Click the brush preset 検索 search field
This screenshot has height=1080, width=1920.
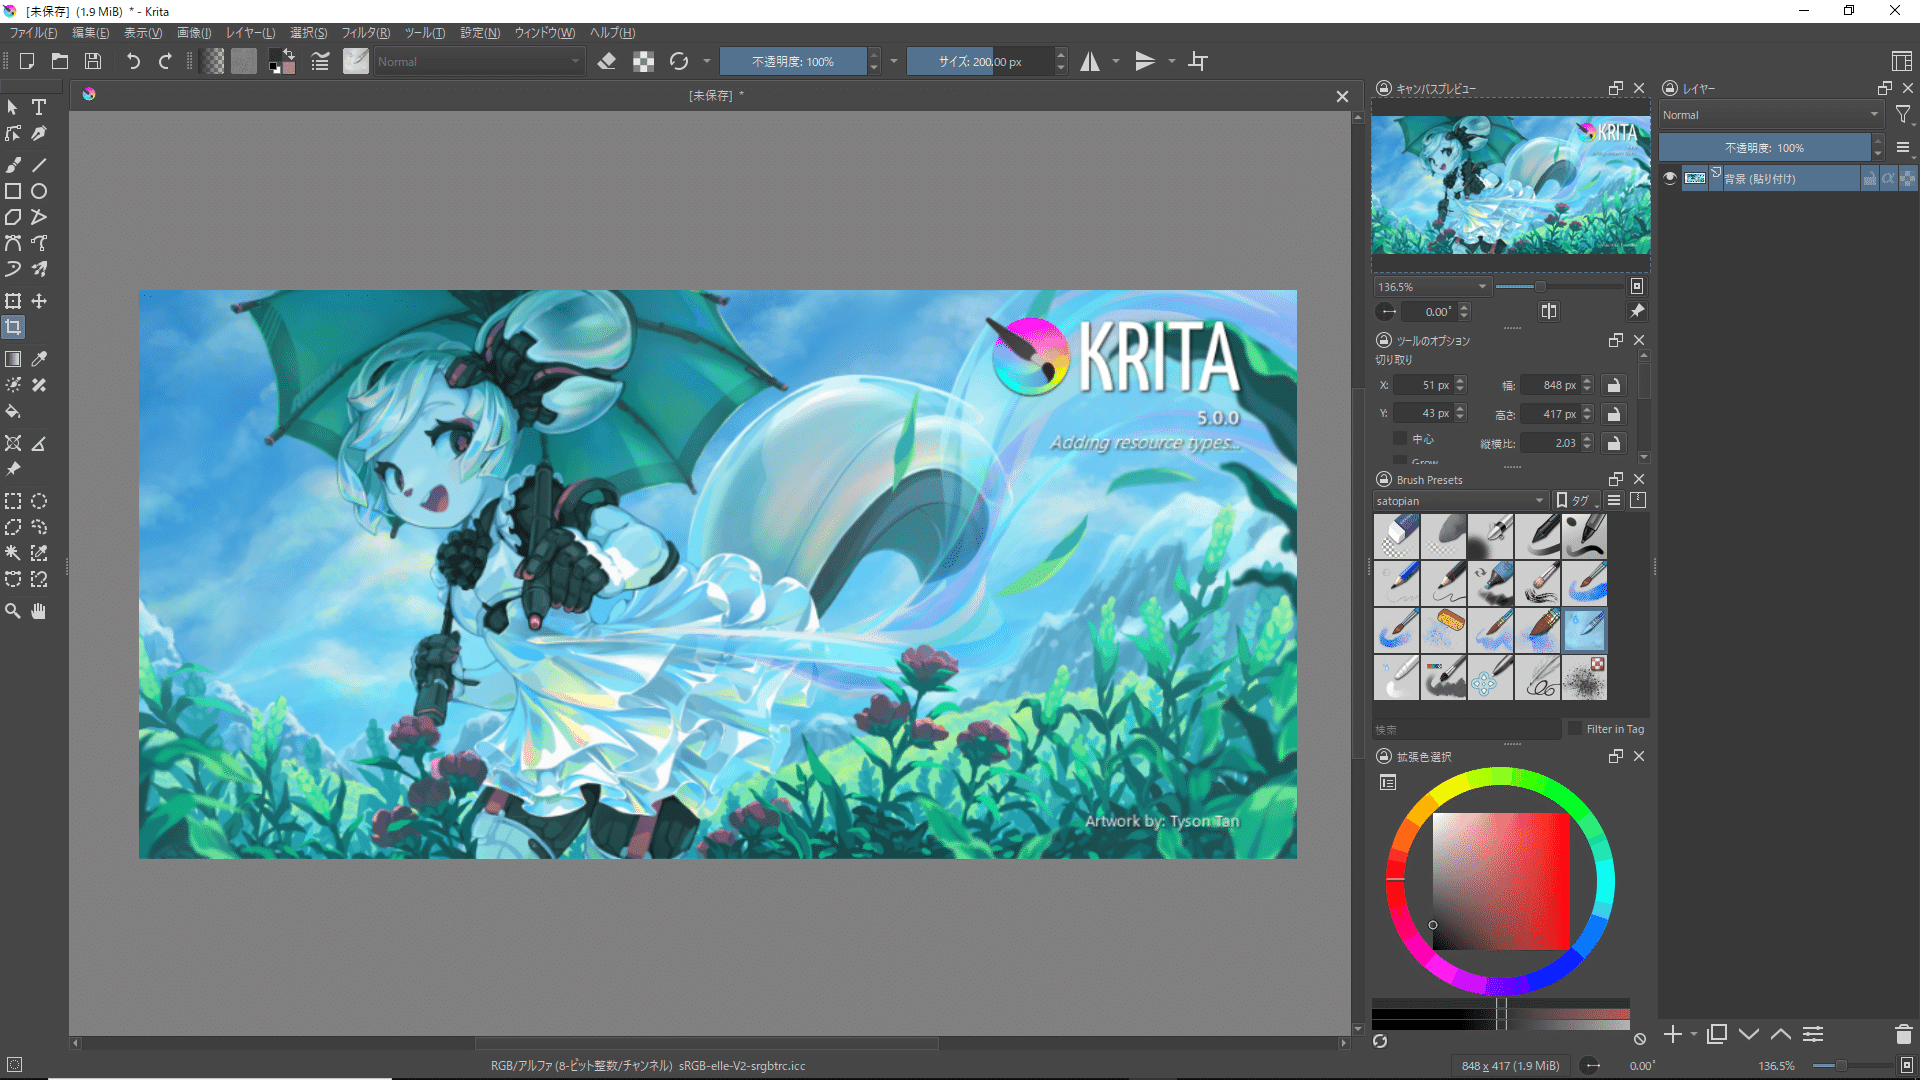[1466, 729]
